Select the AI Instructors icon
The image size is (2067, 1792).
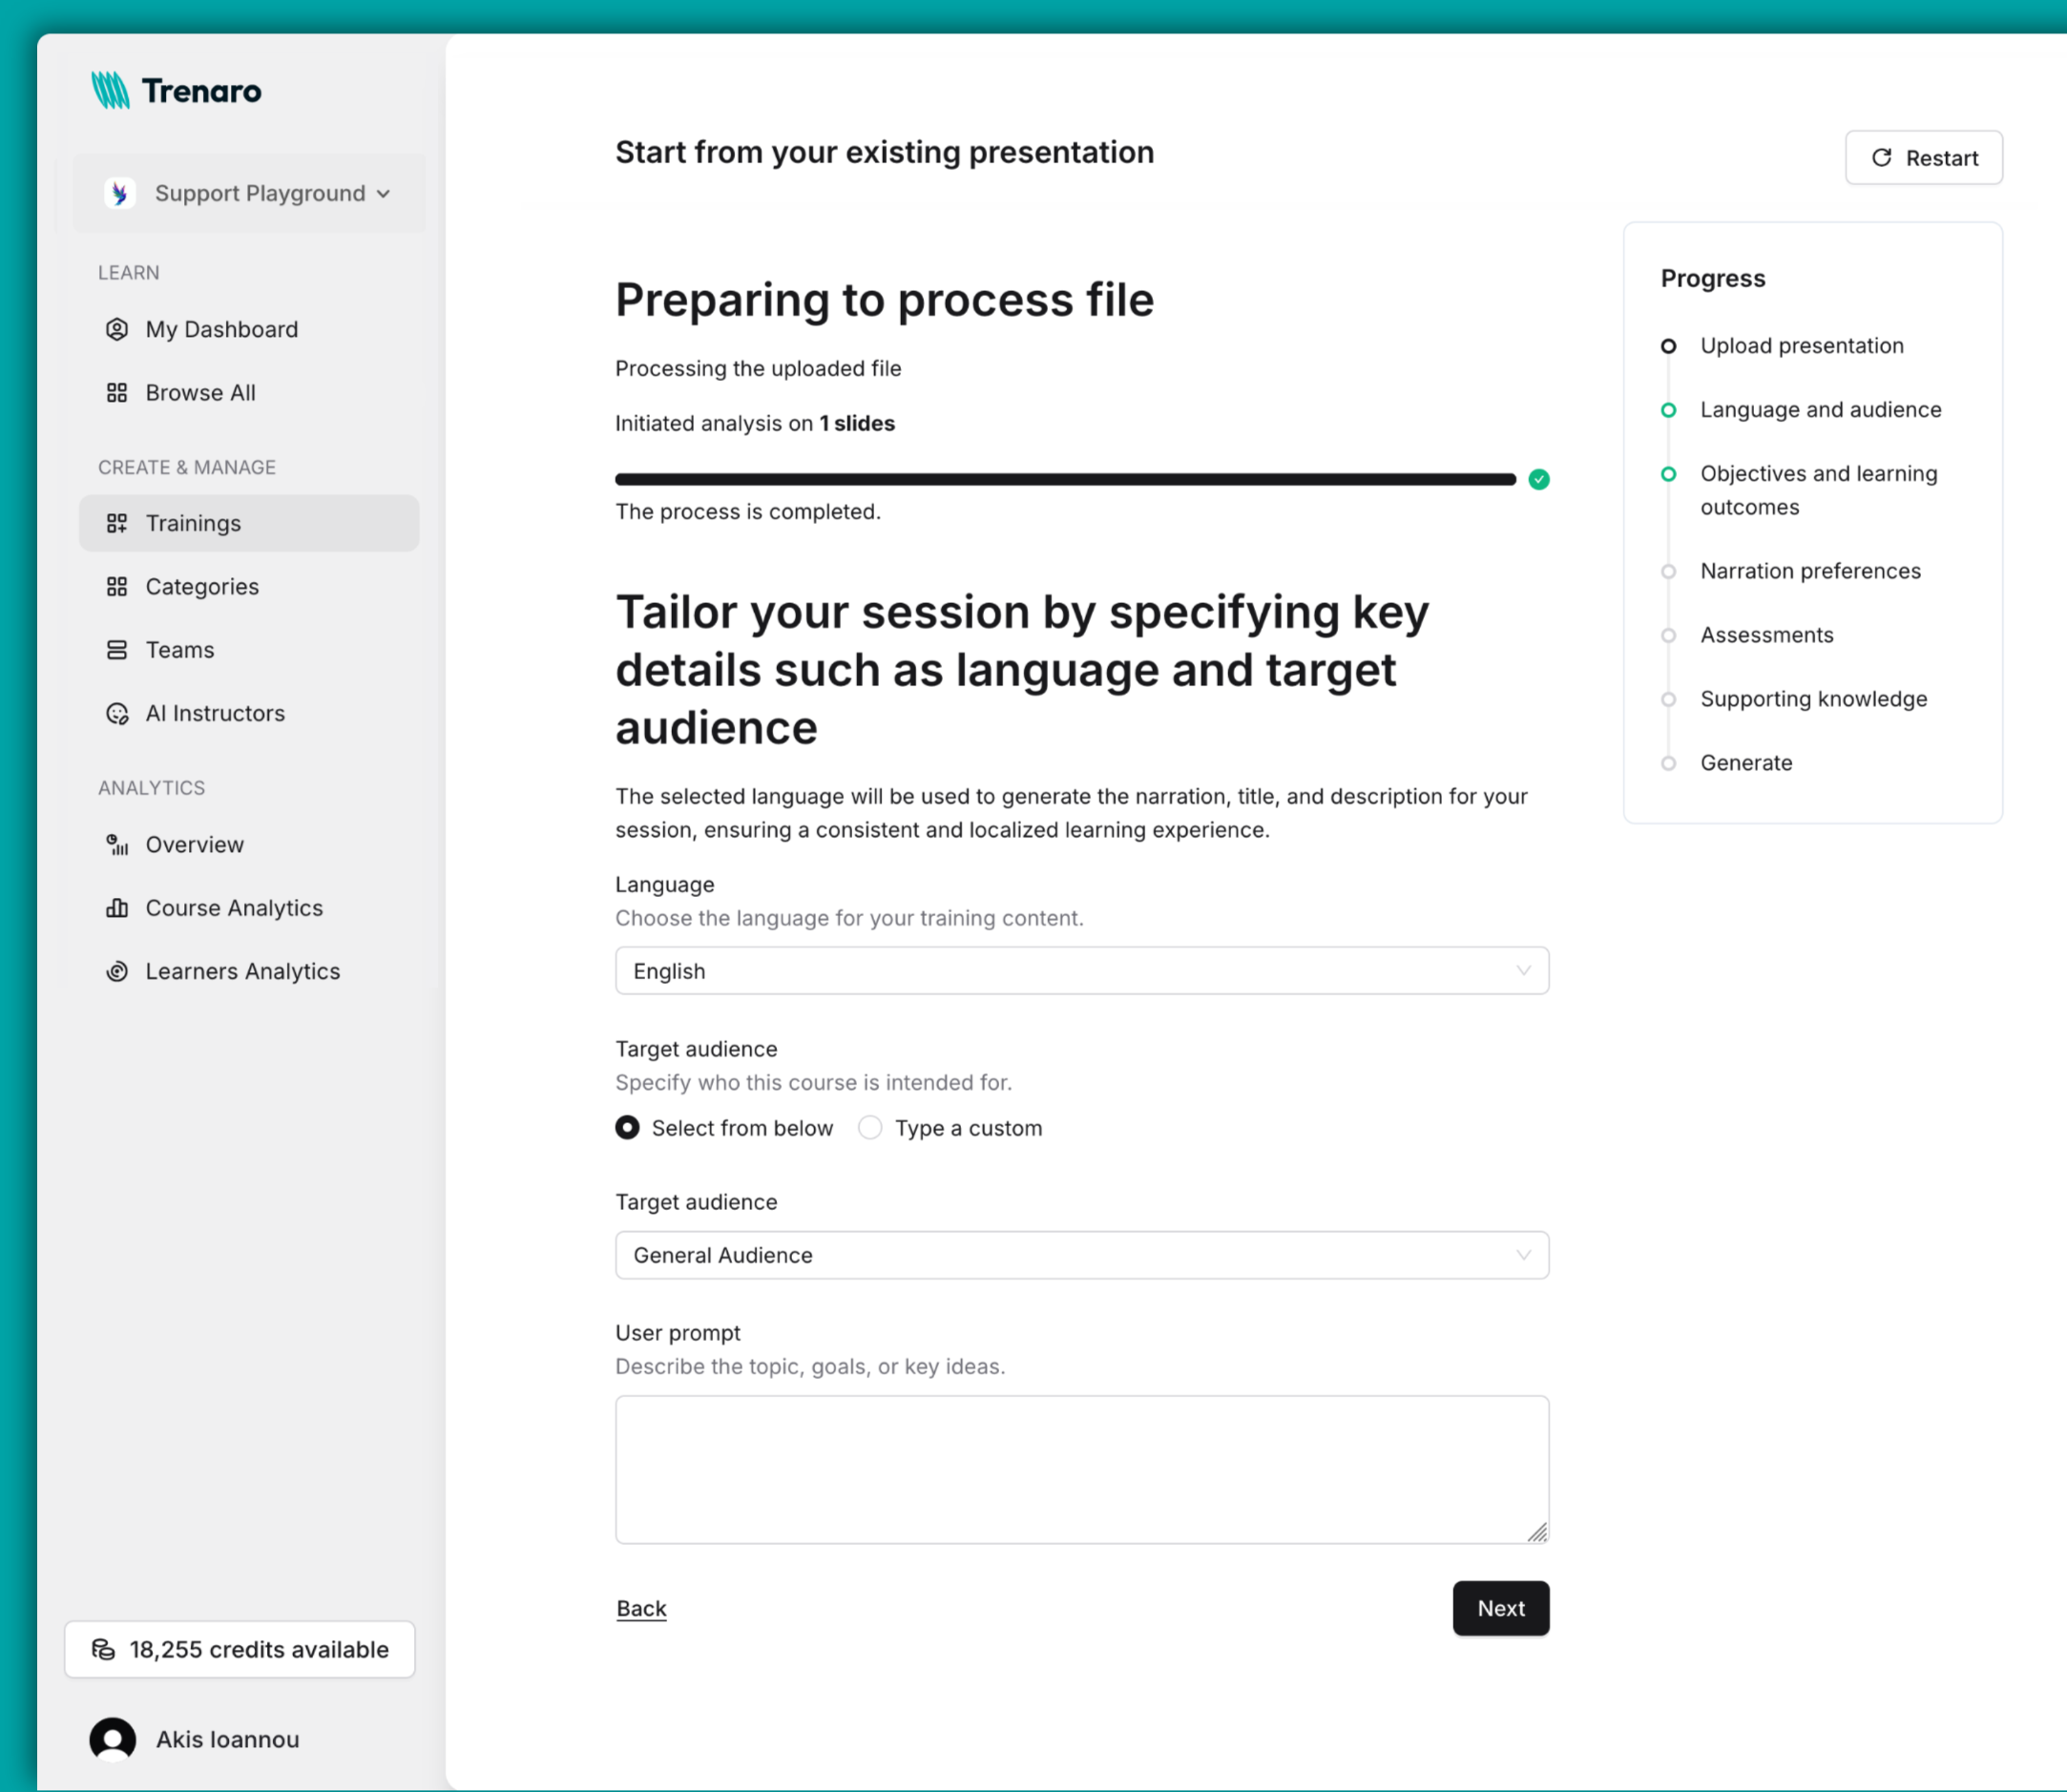coord(117,713)
